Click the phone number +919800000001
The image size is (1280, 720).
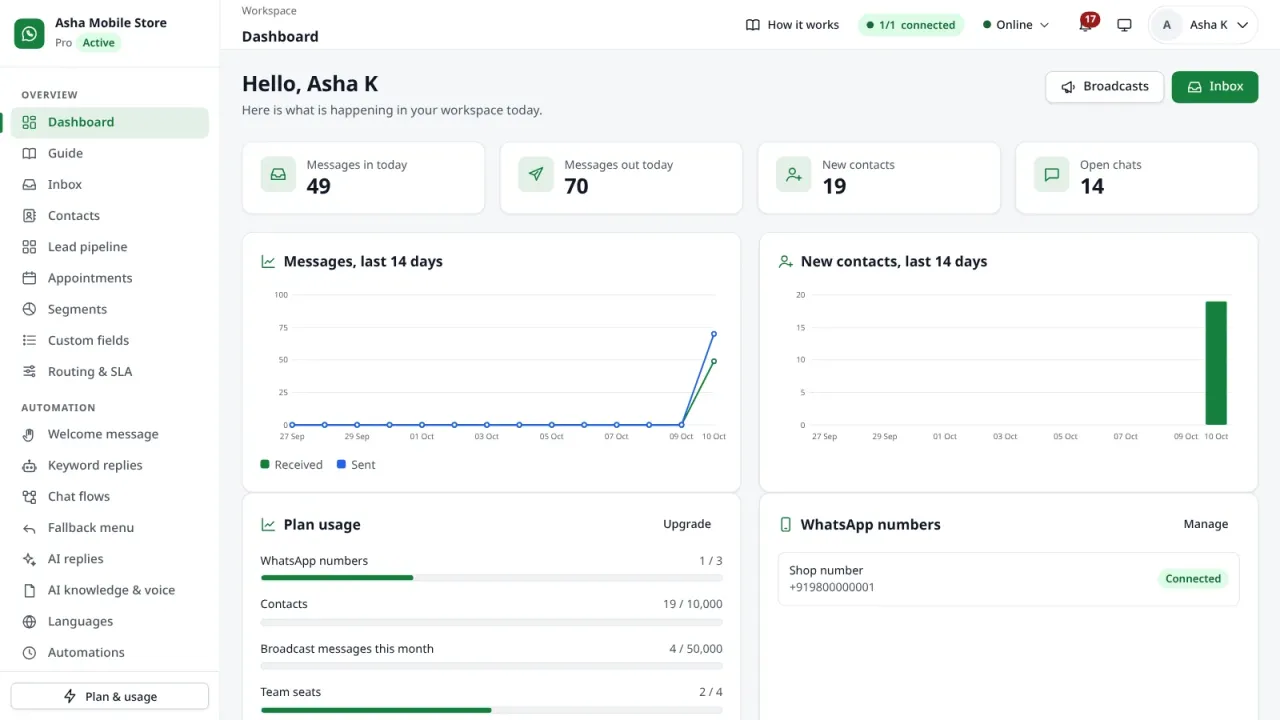pos(832,587)
